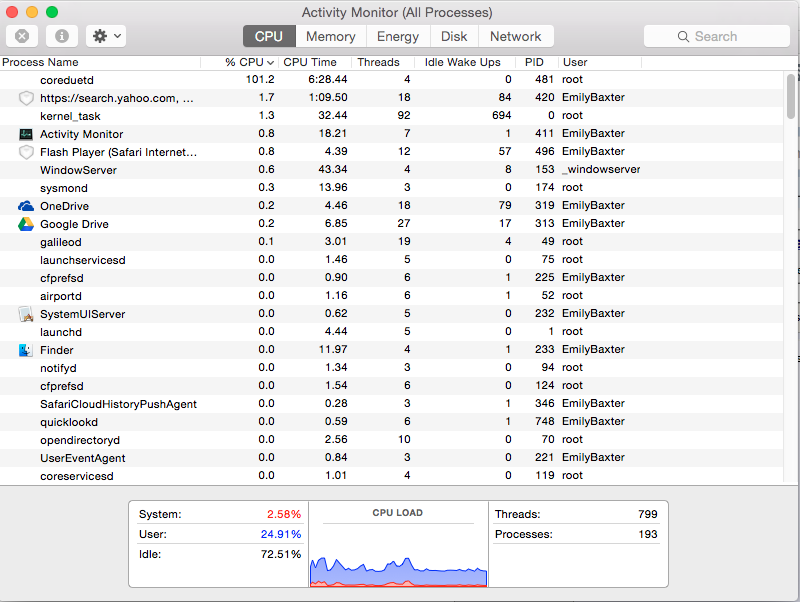
Task: Click the magnifier icon in Search field
Action: pos(683,36)
